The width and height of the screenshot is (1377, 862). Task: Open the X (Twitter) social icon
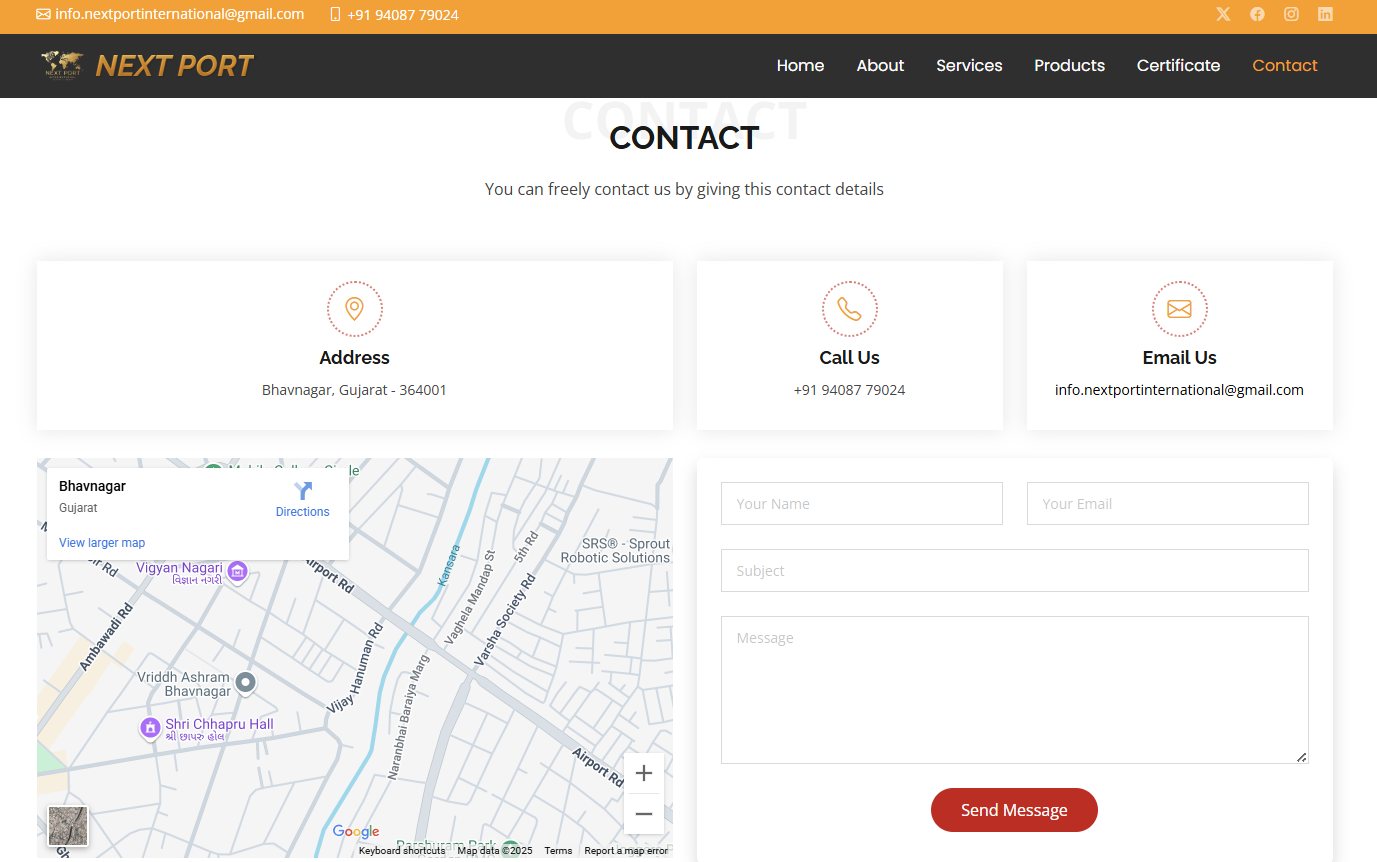(1223, 14)
